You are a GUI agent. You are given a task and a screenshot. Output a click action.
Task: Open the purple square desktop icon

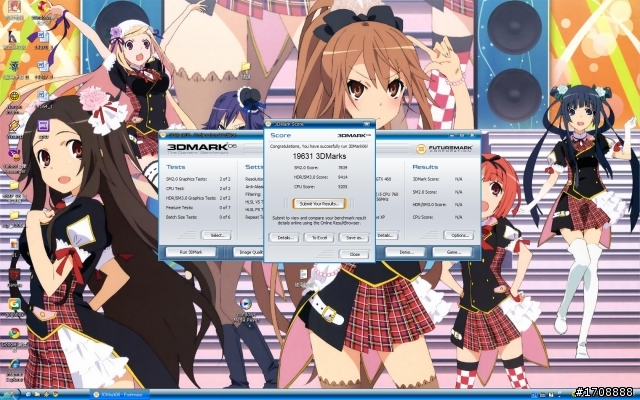pyautogui.click(x=43, y=126)
